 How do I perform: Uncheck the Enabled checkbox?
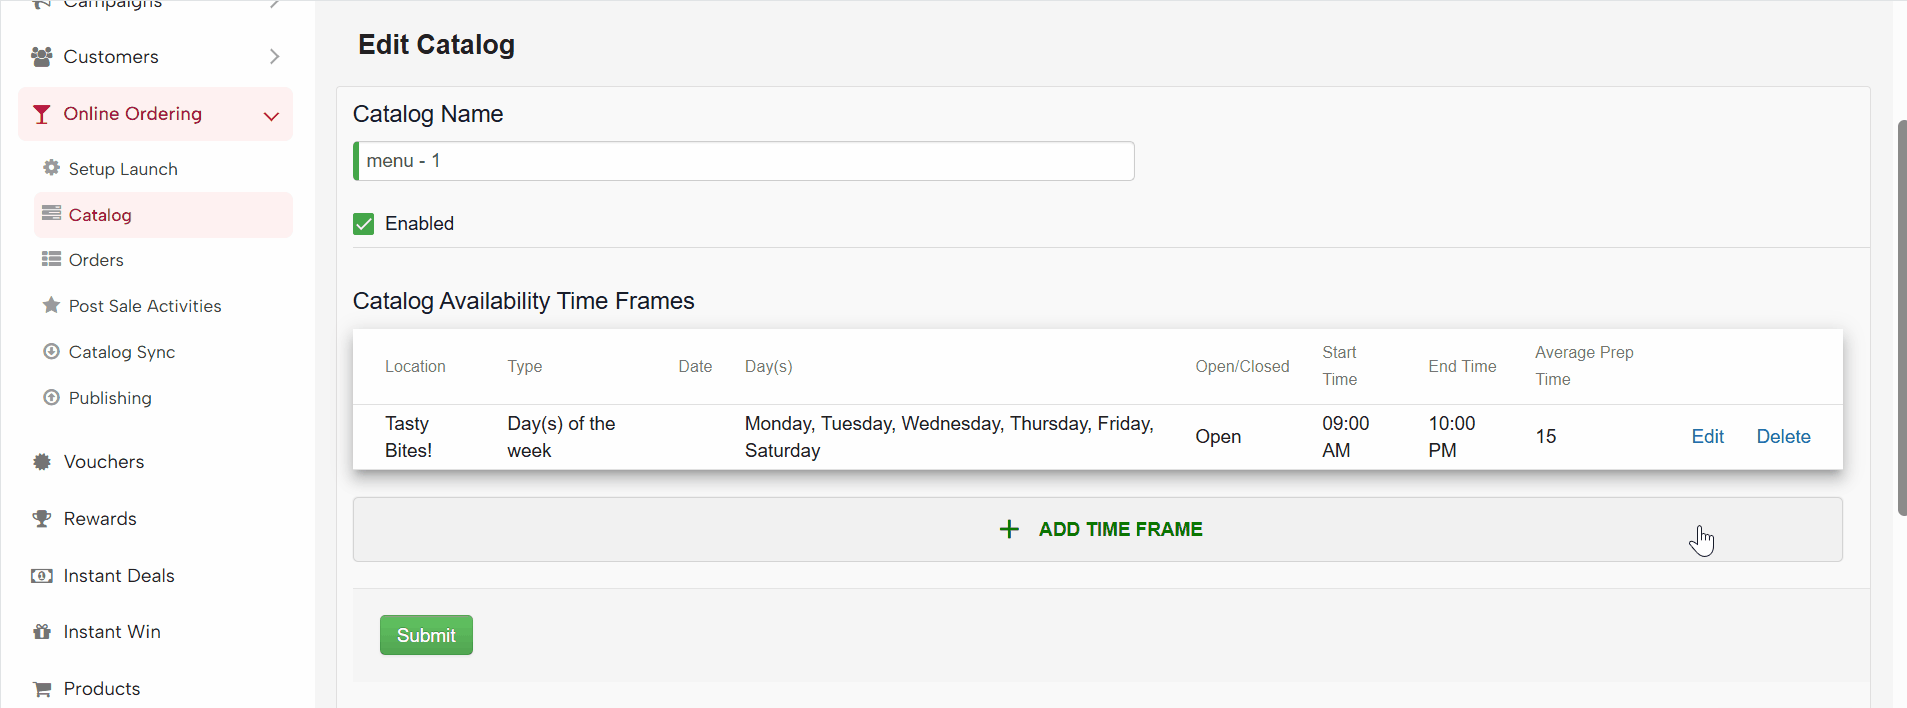pyautogui.click(x=364, y=224)
